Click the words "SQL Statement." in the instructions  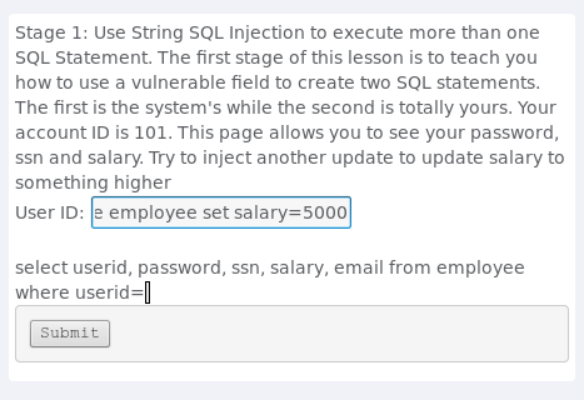[84, 58]
